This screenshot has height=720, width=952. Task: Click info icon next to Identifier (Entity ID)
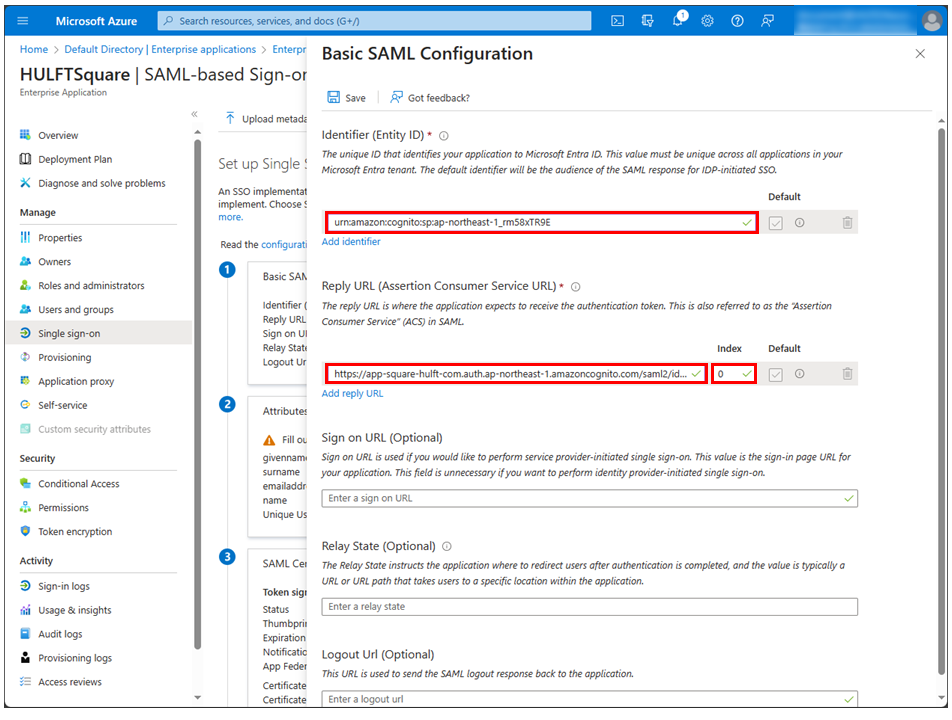click(x=444, y=135)
